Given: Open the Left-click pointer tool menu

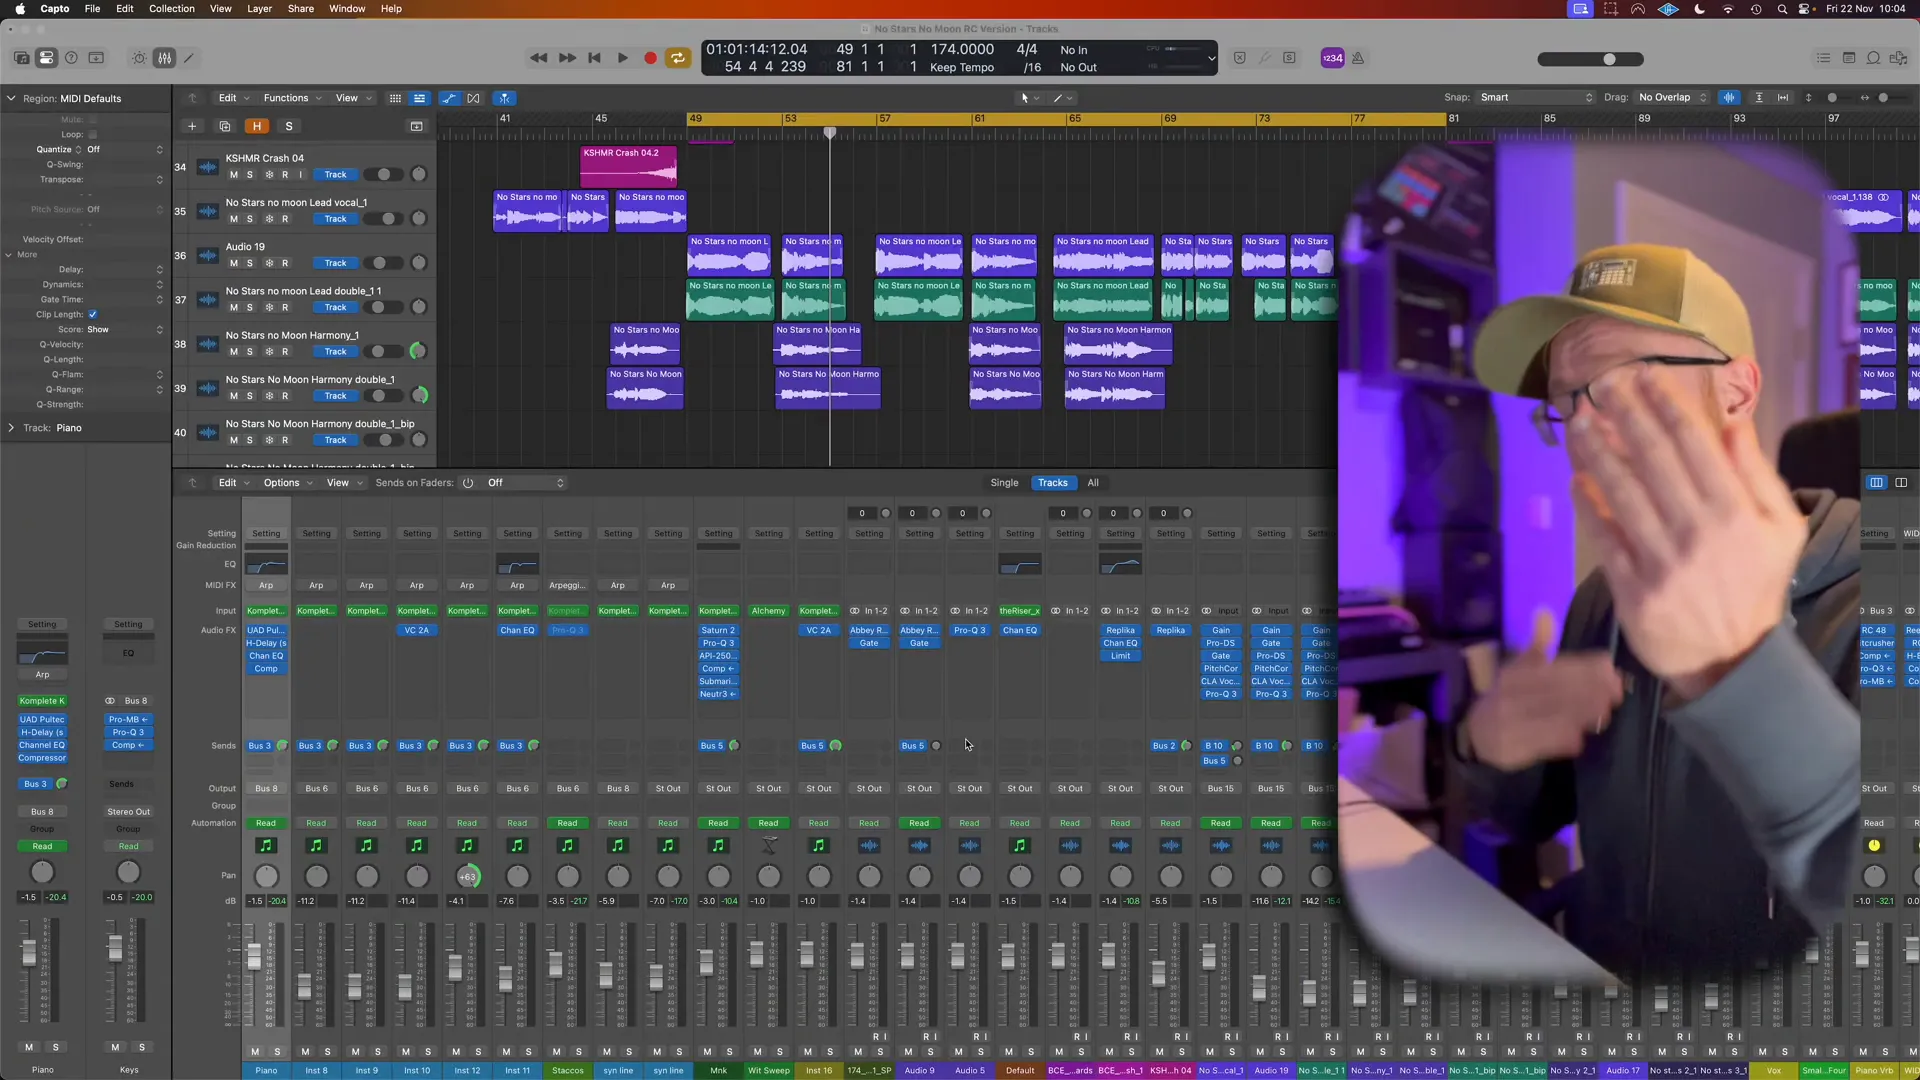Looking at the screenshot, I should point(1029,98).
